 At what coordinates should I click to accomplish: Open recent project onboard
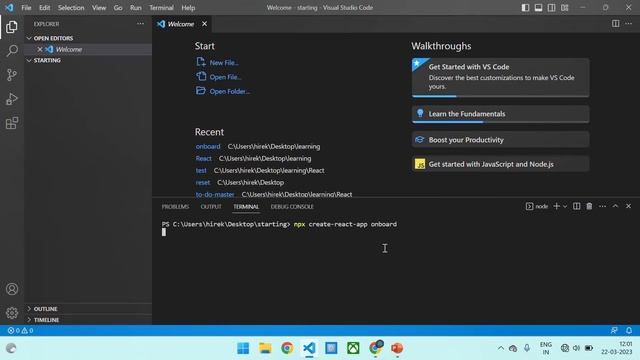[208, 147]
